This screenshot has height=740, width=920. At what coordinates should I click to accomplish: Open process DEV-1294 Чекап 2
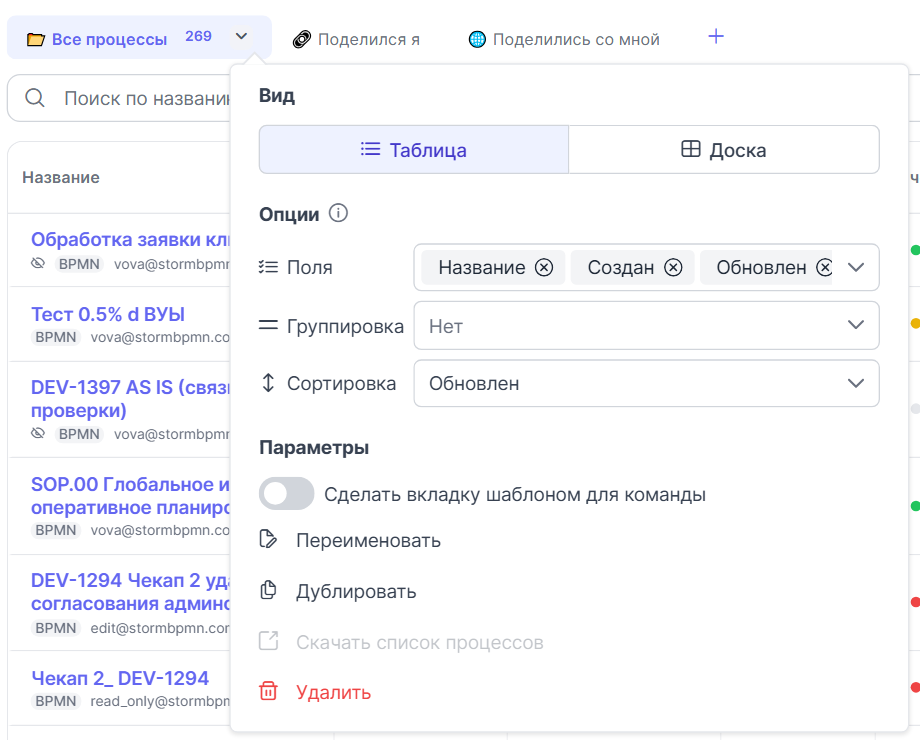point(131,592)
